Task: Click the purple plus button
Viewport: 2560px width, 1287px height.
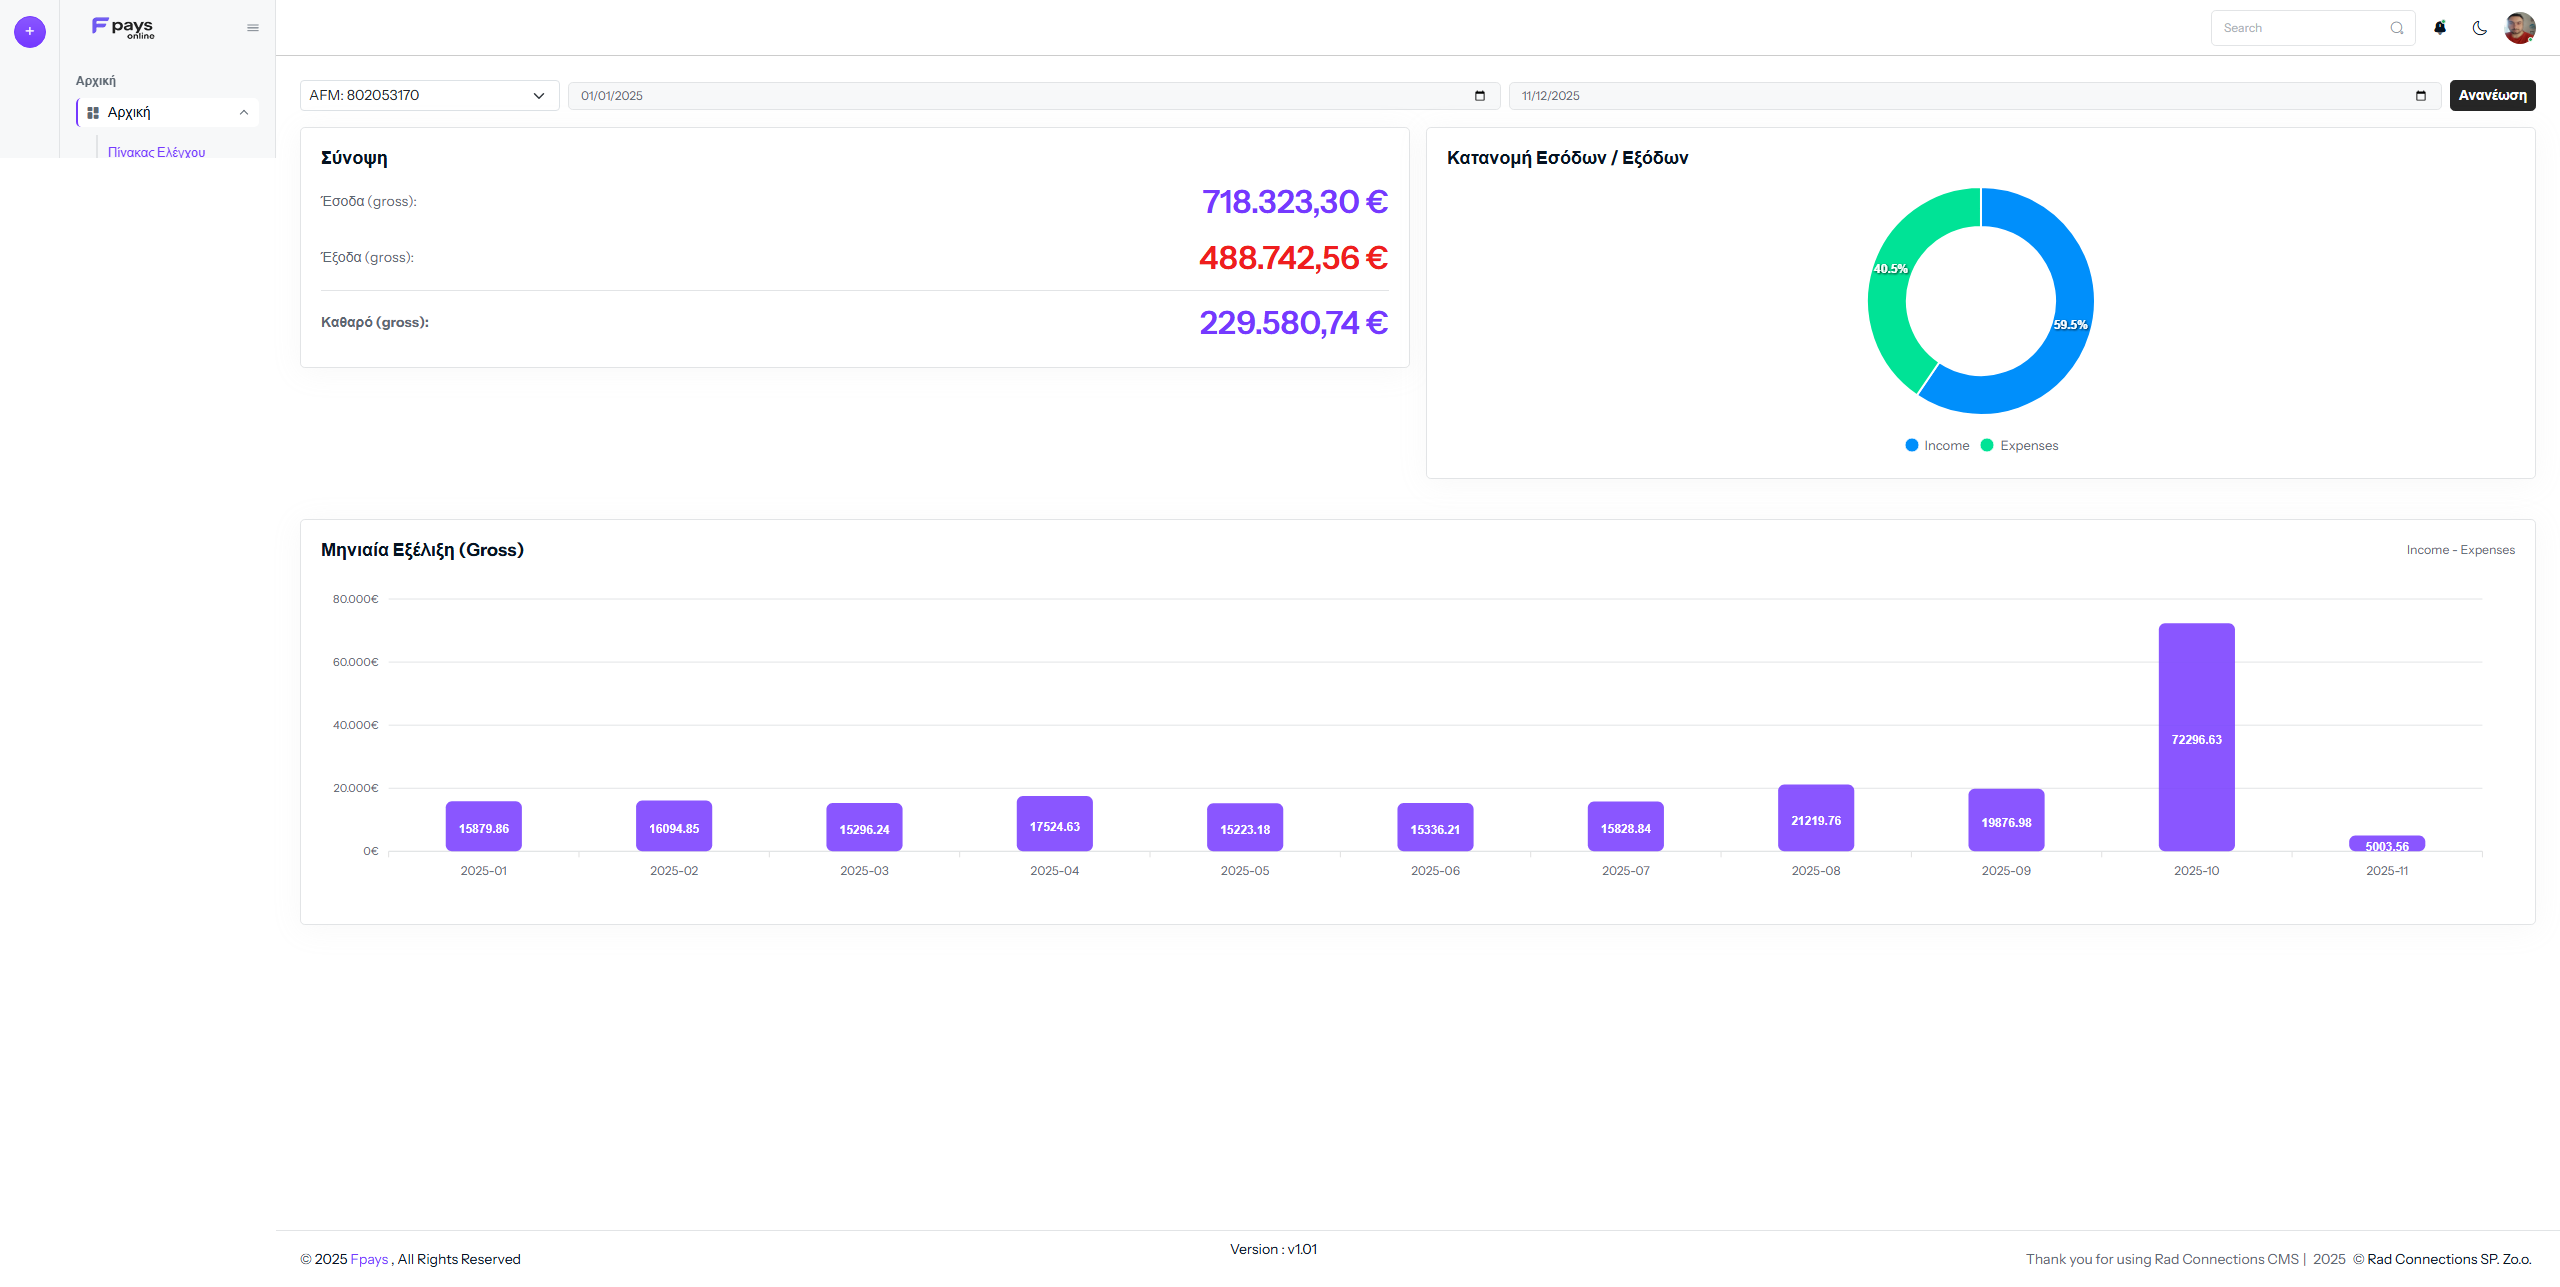Action: click(30, 31)
